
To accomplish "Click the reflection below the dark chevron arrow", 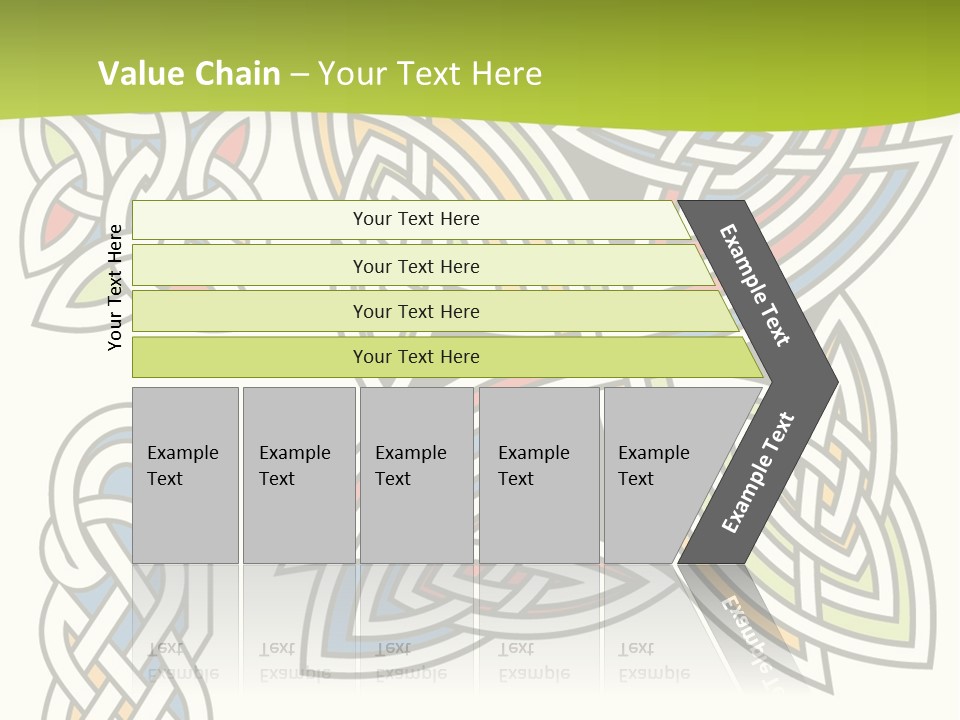I will pos(746,622).
